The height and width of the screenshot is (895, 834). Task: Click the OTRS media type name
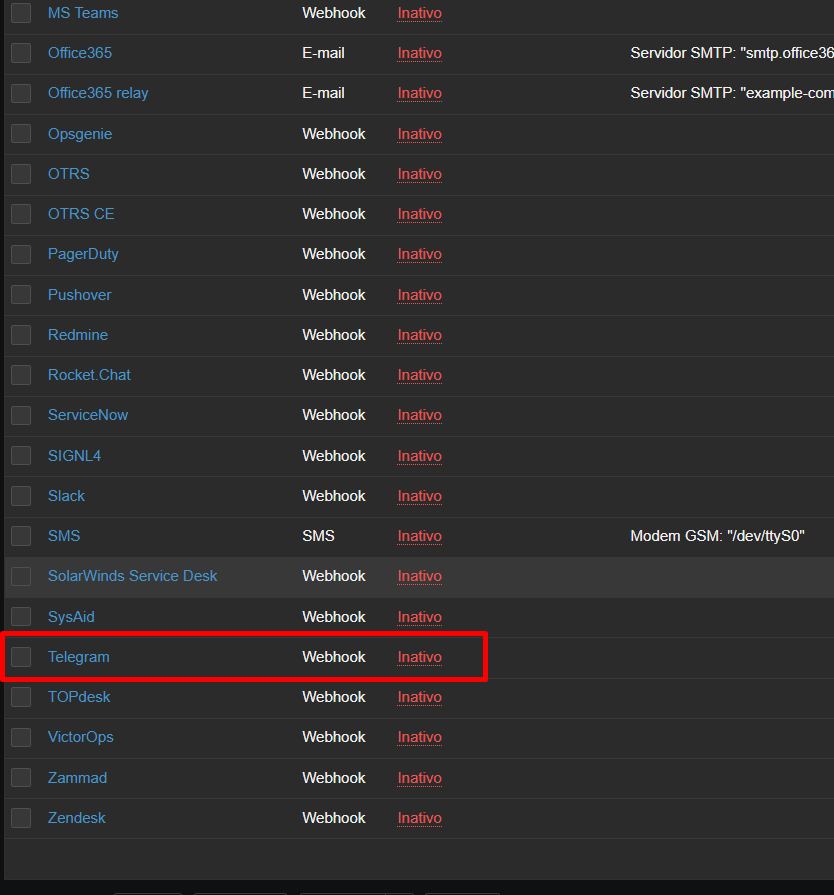[69, 174]
